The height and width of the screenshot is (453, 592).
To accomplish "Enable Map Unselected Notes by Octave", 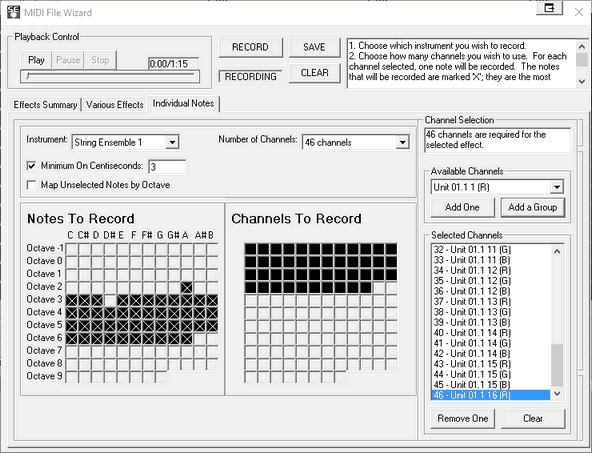I will coord(32,185).
